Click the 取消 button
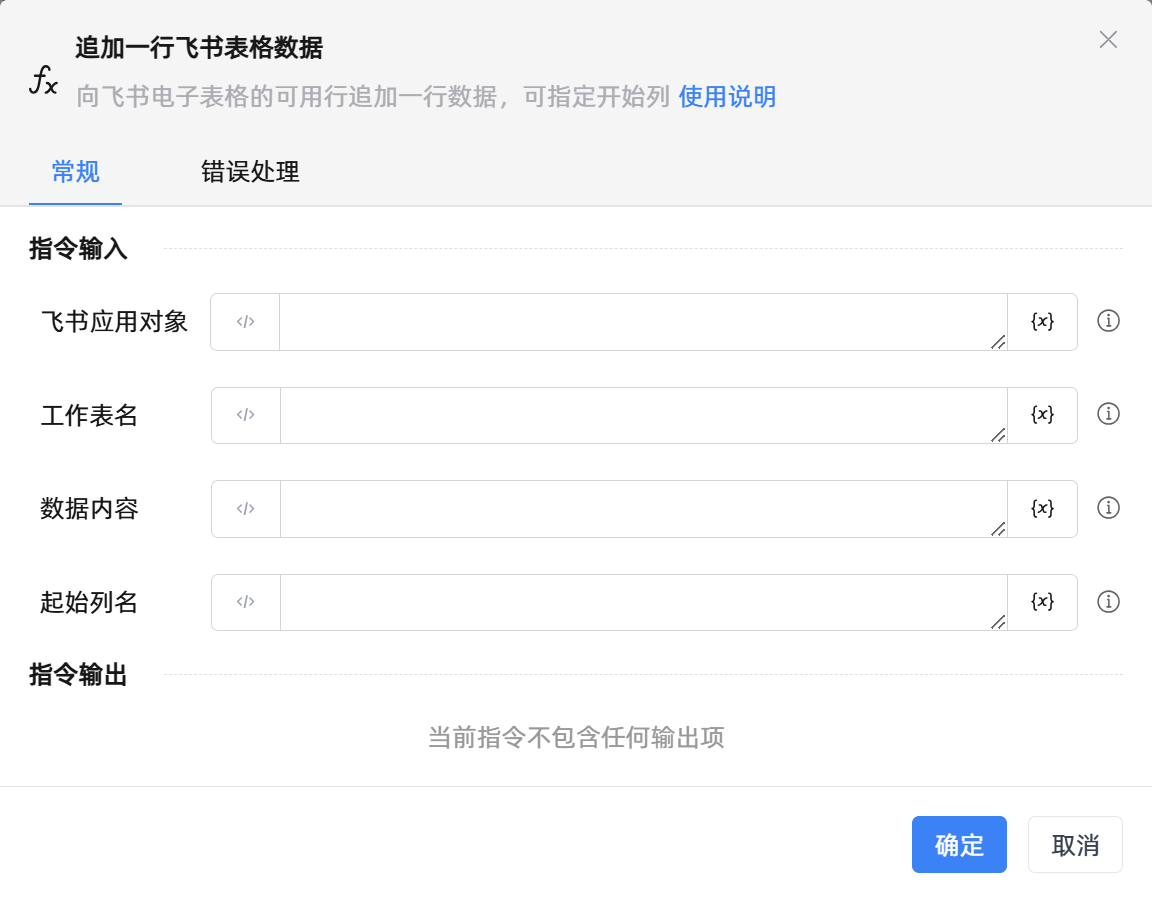1152x902 pixels. (x=1075, y=845)
